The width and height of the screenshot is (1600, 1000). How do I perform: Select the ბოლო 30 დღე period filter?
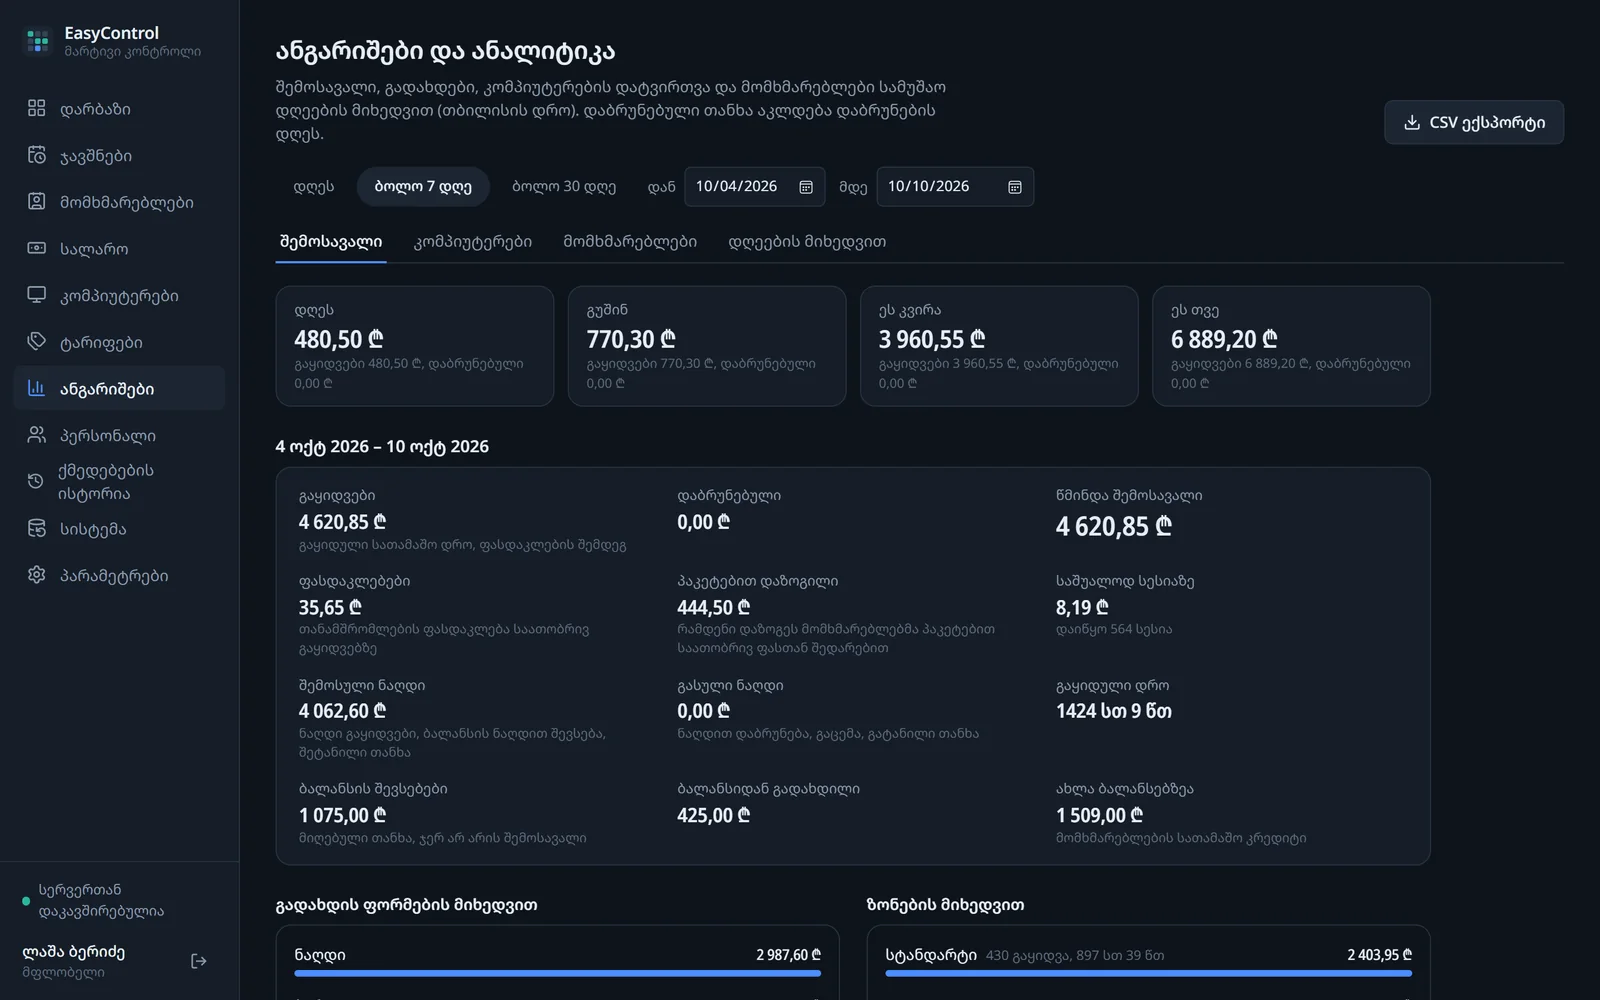(564, 187)
